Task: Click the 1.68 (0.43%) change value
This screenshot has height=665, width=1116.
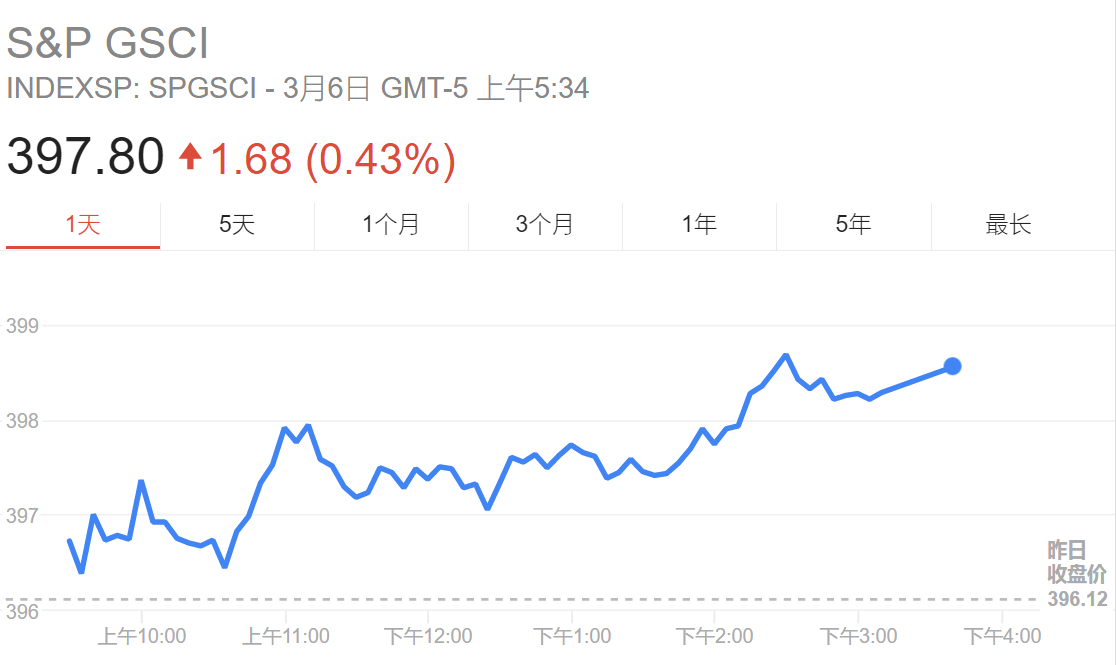Action: (x=332, y=158)
